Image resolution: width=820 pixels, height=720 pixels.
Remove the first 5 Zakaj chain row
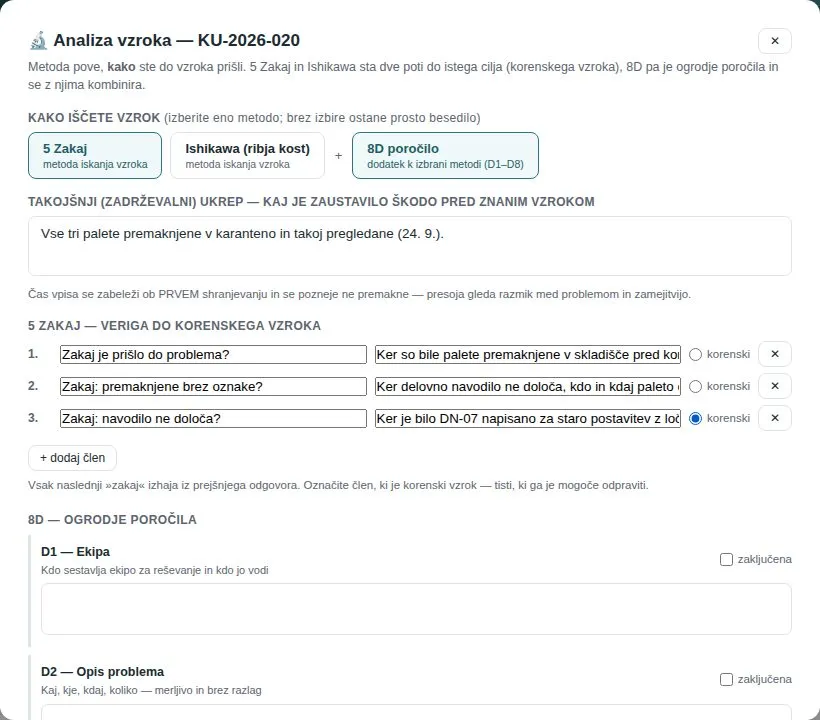pyautogui.click(x=775, y=354)
